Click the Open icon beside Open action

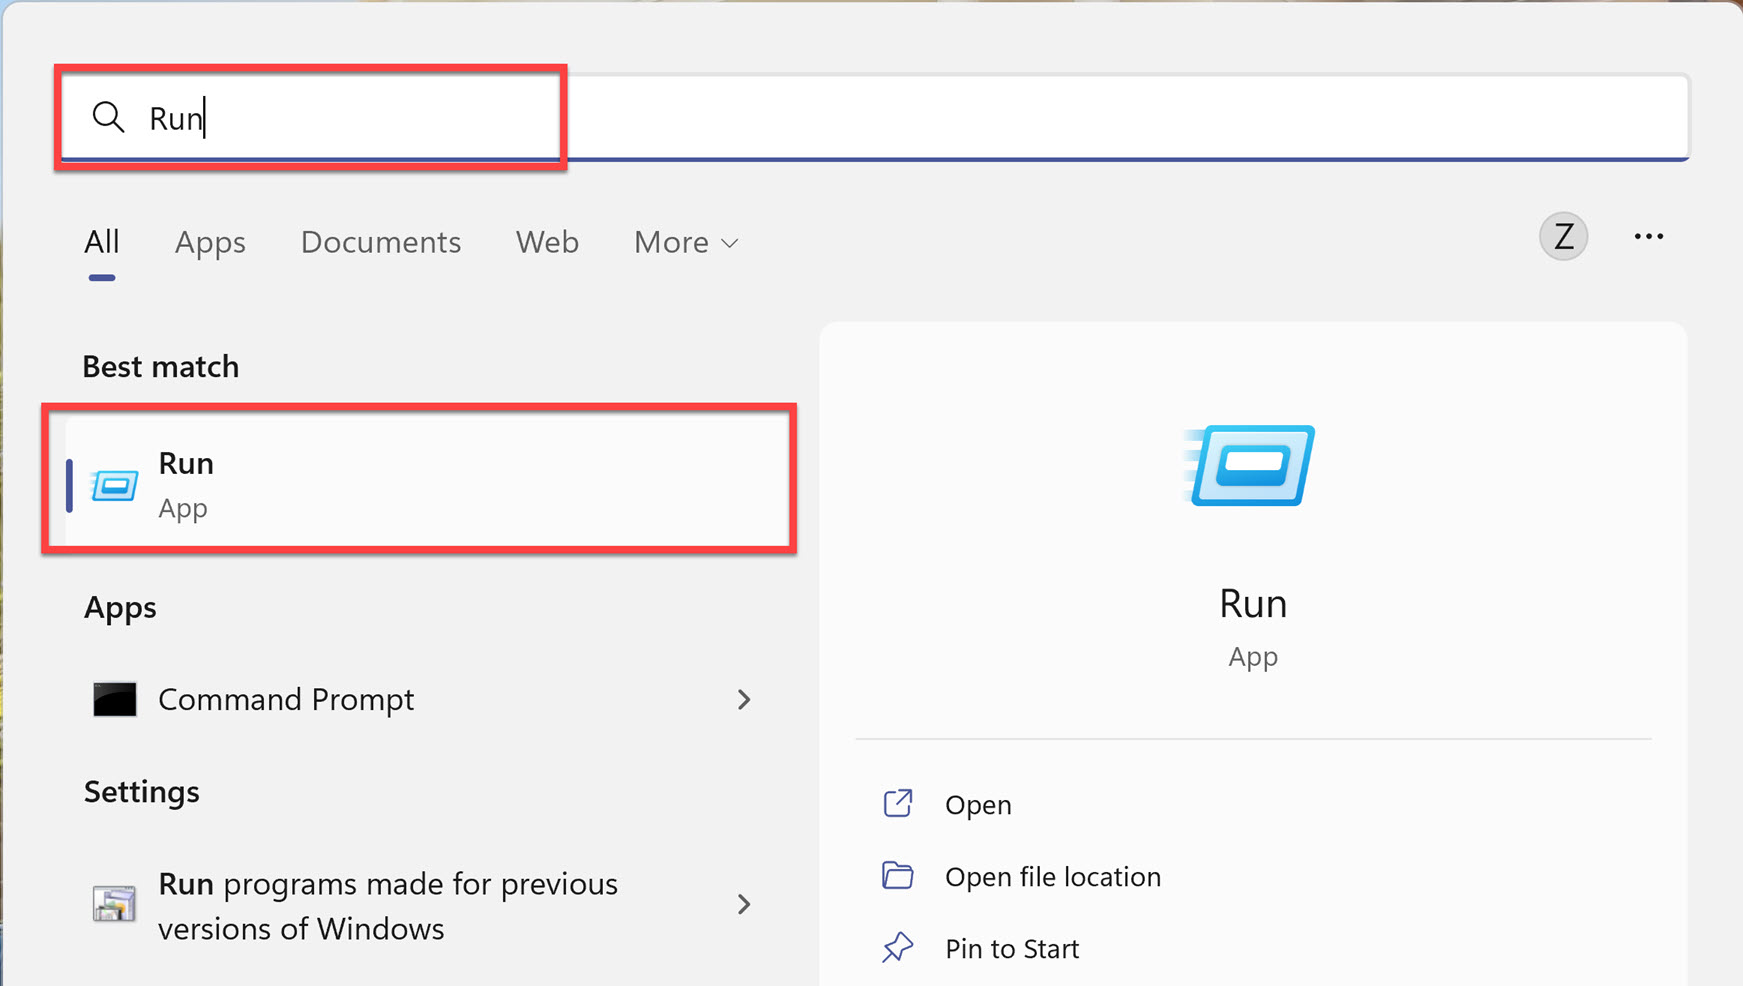tap(899, 803)
